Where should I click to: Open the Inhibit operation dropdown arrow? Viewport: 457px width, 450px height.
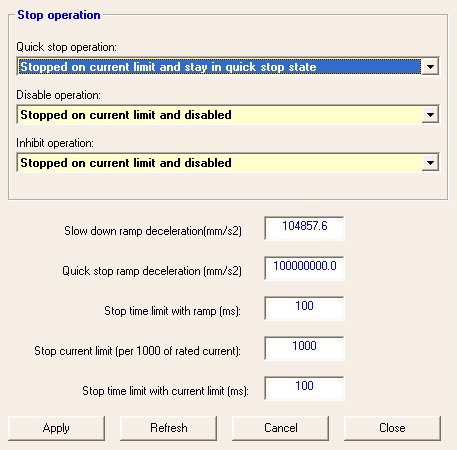tap(430, 163)
